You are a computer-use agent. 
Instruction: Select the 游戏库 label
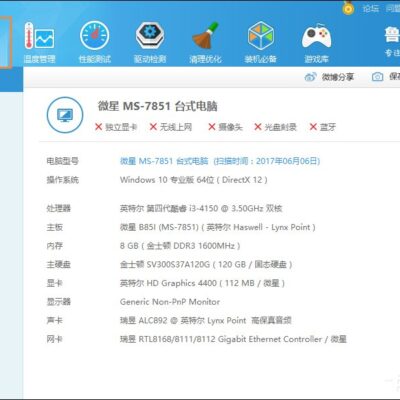[316, 59]
